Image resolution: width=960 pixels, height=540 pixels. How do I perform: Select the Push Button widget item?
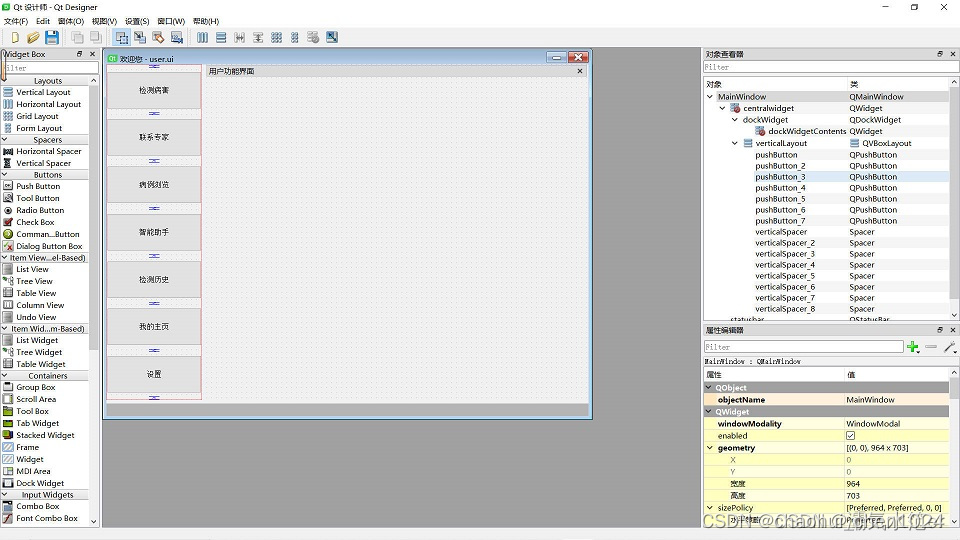click(38, 186)
